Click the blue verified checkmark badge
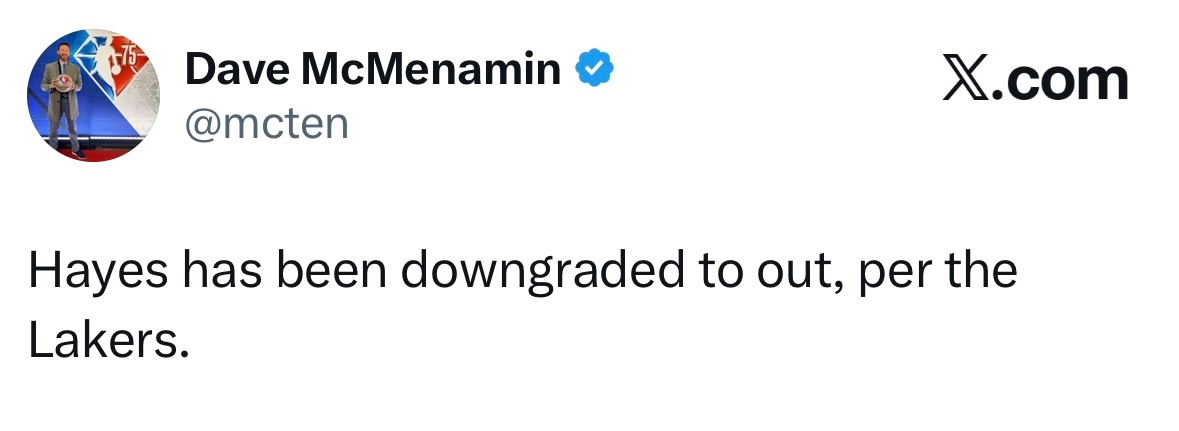This screenshot has height=431, width=1179. point(593,70)
